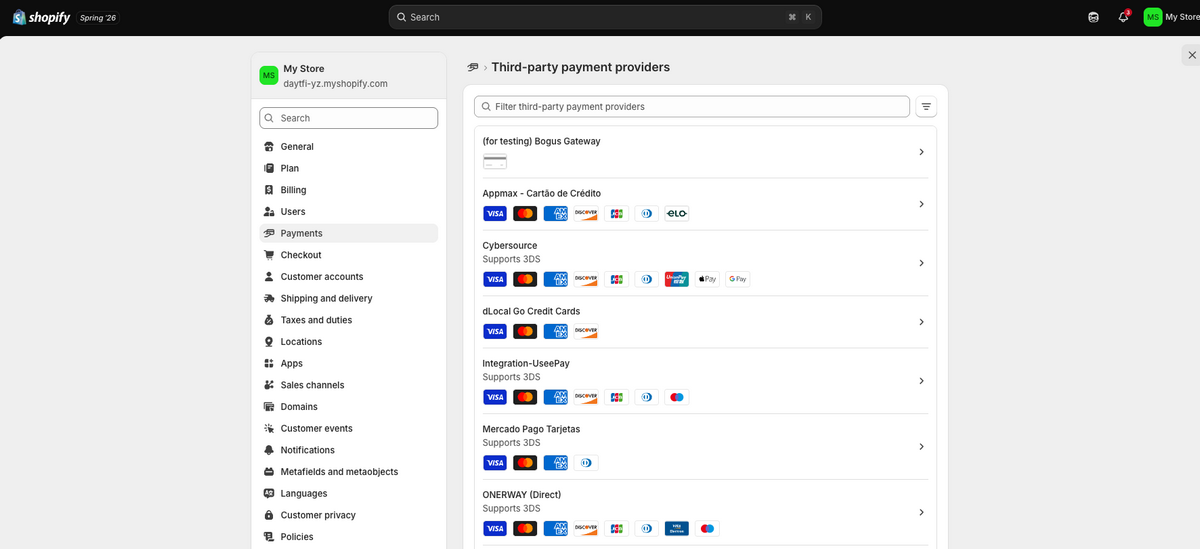Expand the Bogus Gateway chevron
This screenshot has width=1200, height=549.
[x=921, y=152]
